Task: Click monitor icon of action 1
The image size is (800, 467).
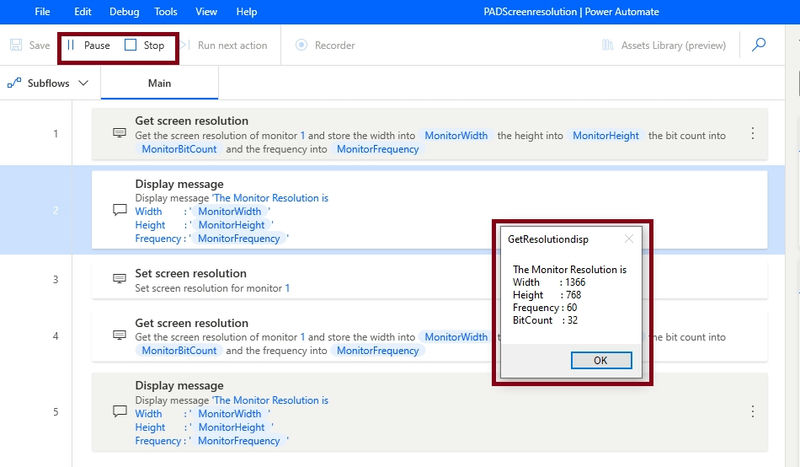Action: coord(119,133)
